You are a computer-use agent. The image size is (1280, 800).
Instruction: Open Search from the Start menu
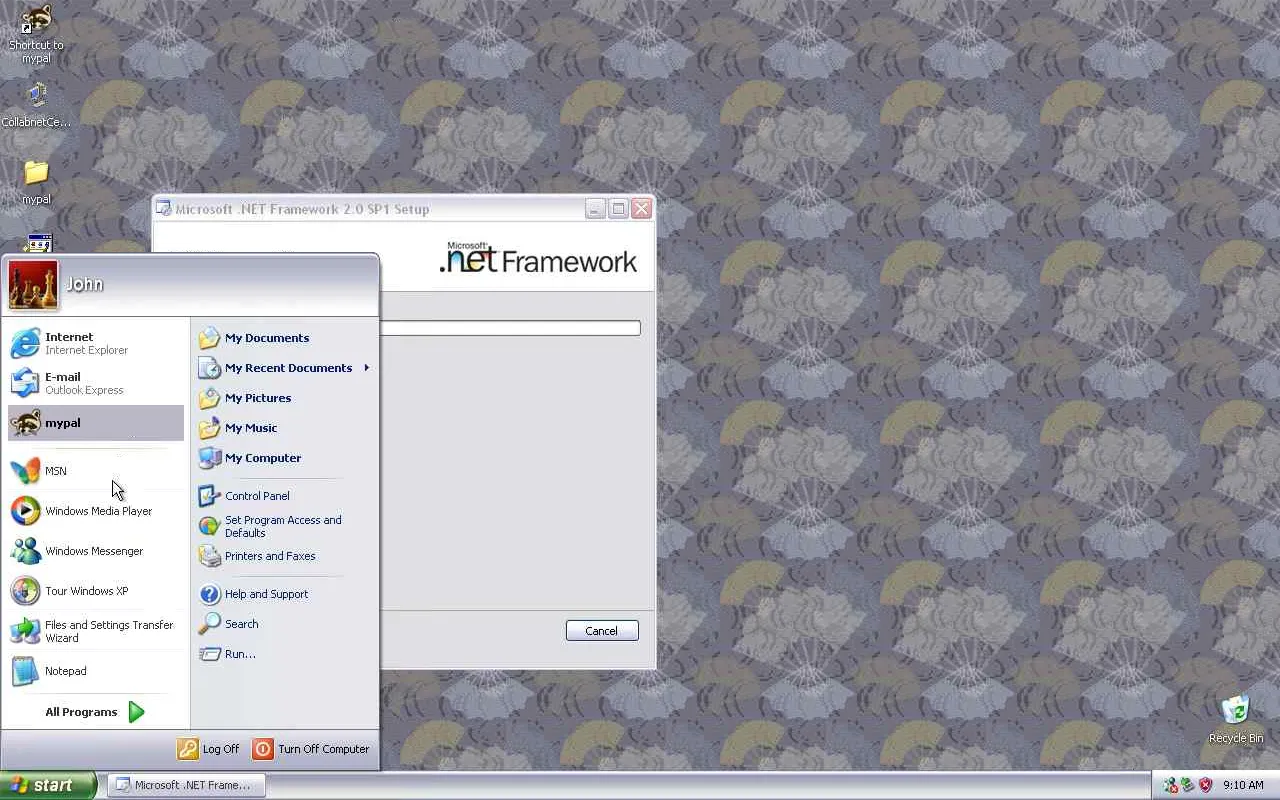285,624
